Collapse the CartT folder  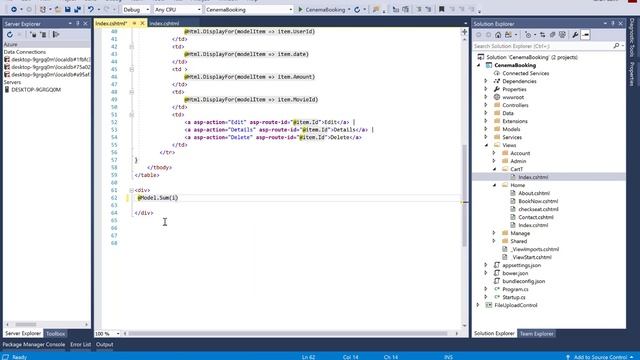pyautogui.click(x=494, y=169)
